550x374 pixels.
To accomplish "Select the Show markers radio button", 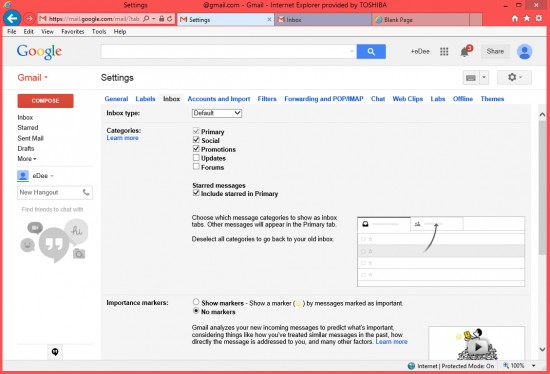I will tap(196, 302).
